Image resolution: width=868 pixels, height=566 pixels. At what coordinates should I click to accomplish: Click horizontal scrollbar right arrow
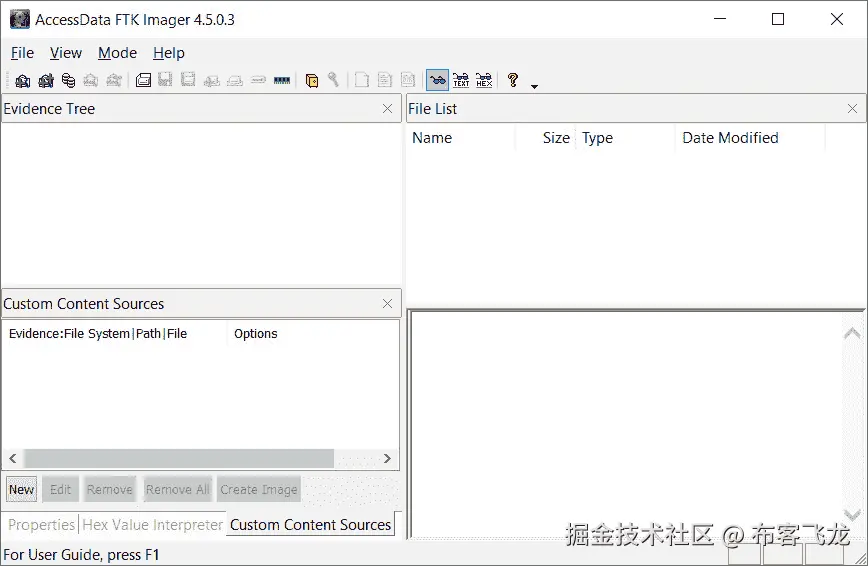pyautogui.click(x=388, y=459)
